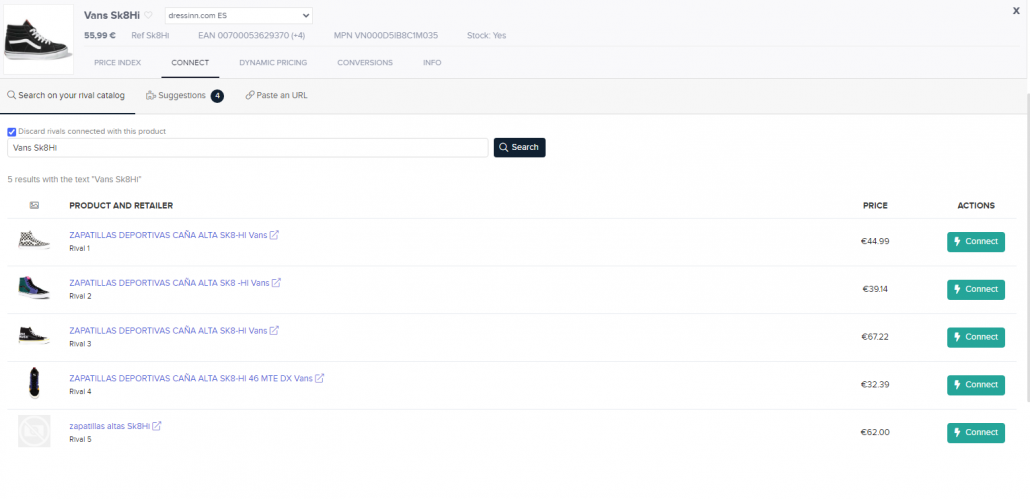Click the €62.00 price
The width and height of the screenshot is (1030, 499).
point(875,433)
